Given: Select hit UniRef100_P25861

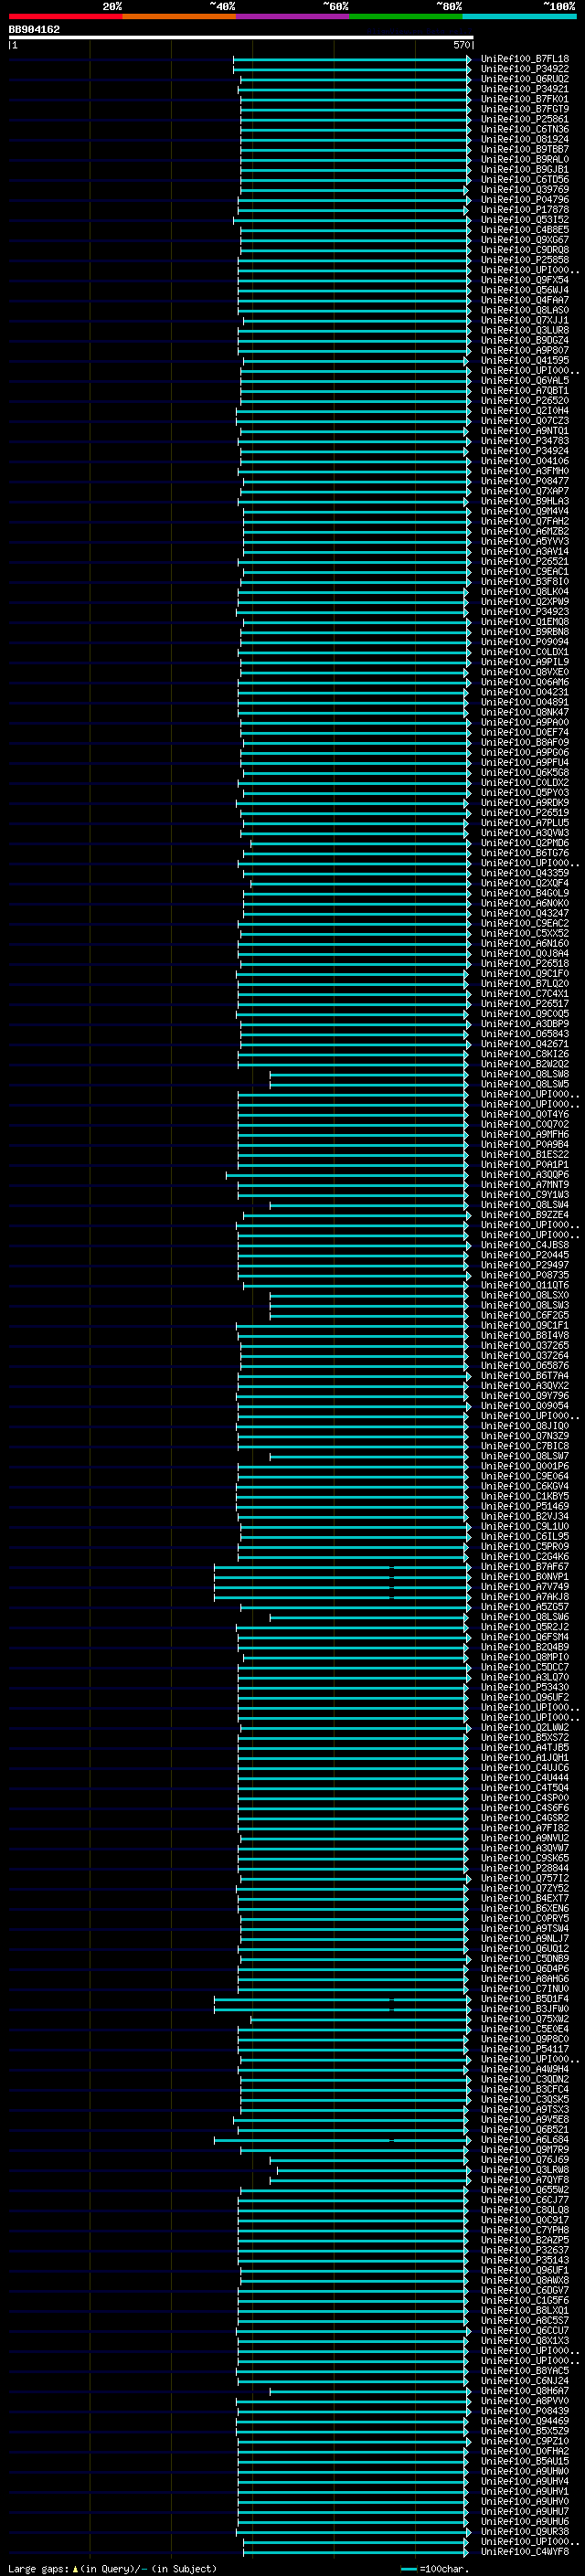Looking at the screenshot, I should coord(525,119).
